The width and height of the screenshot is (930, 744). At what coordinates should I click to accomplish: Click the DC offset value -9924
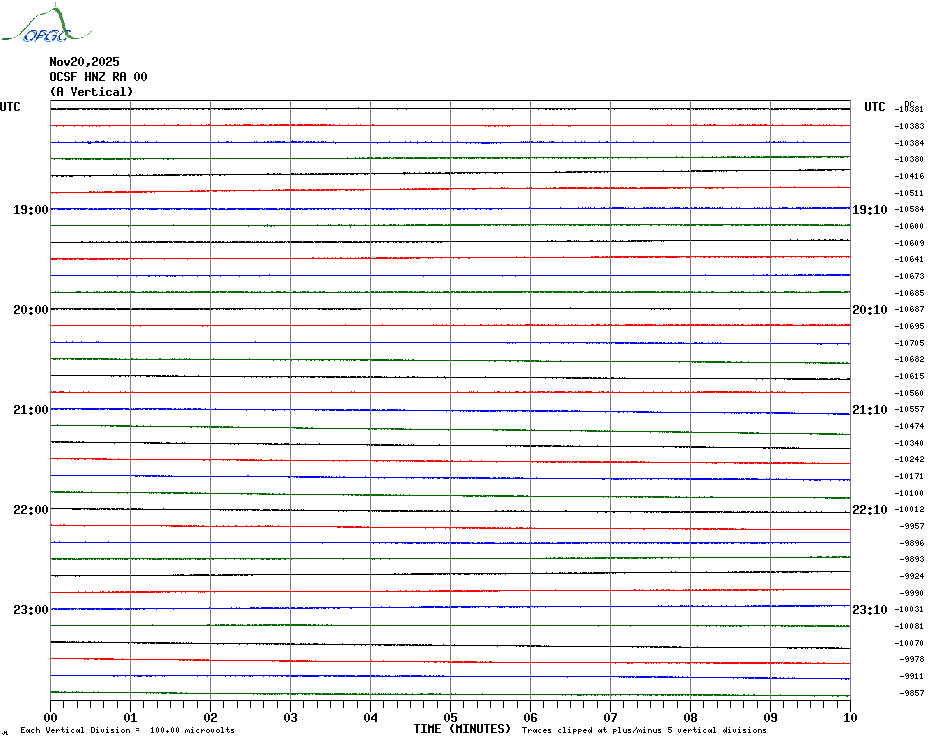pyautogui.click(x=912, y=576)
